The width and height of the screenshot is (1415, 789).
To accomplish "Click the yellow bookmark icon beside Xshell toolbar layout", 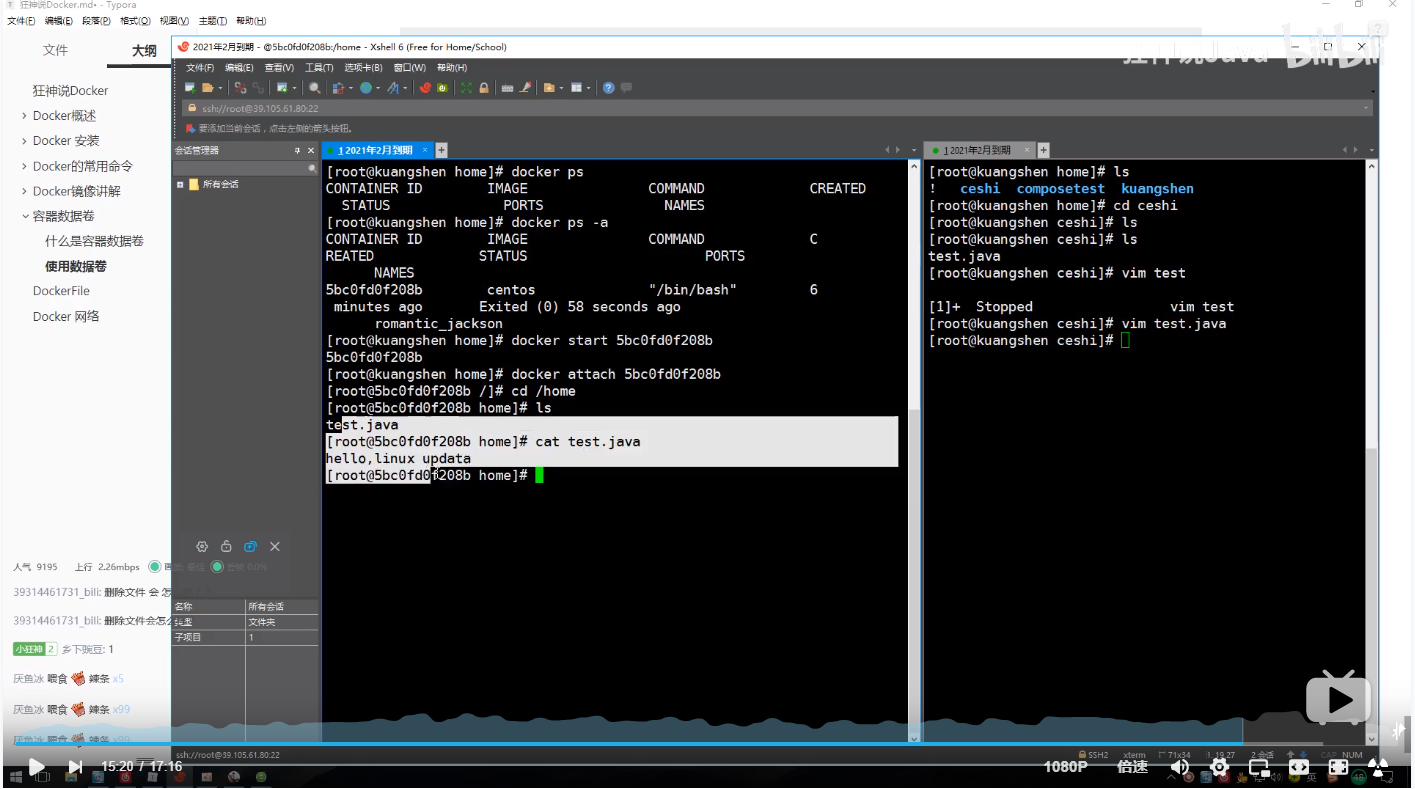I will click(x=549, y=88).
